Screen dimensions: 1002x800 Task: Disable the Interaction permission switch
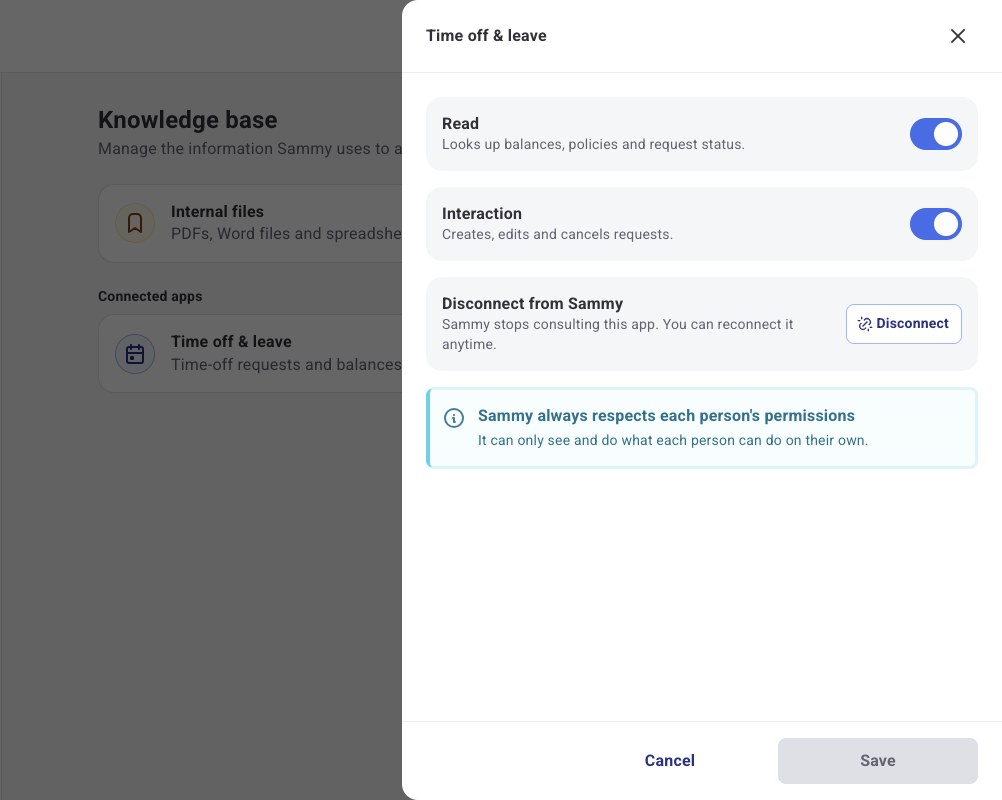coord(936,224)
